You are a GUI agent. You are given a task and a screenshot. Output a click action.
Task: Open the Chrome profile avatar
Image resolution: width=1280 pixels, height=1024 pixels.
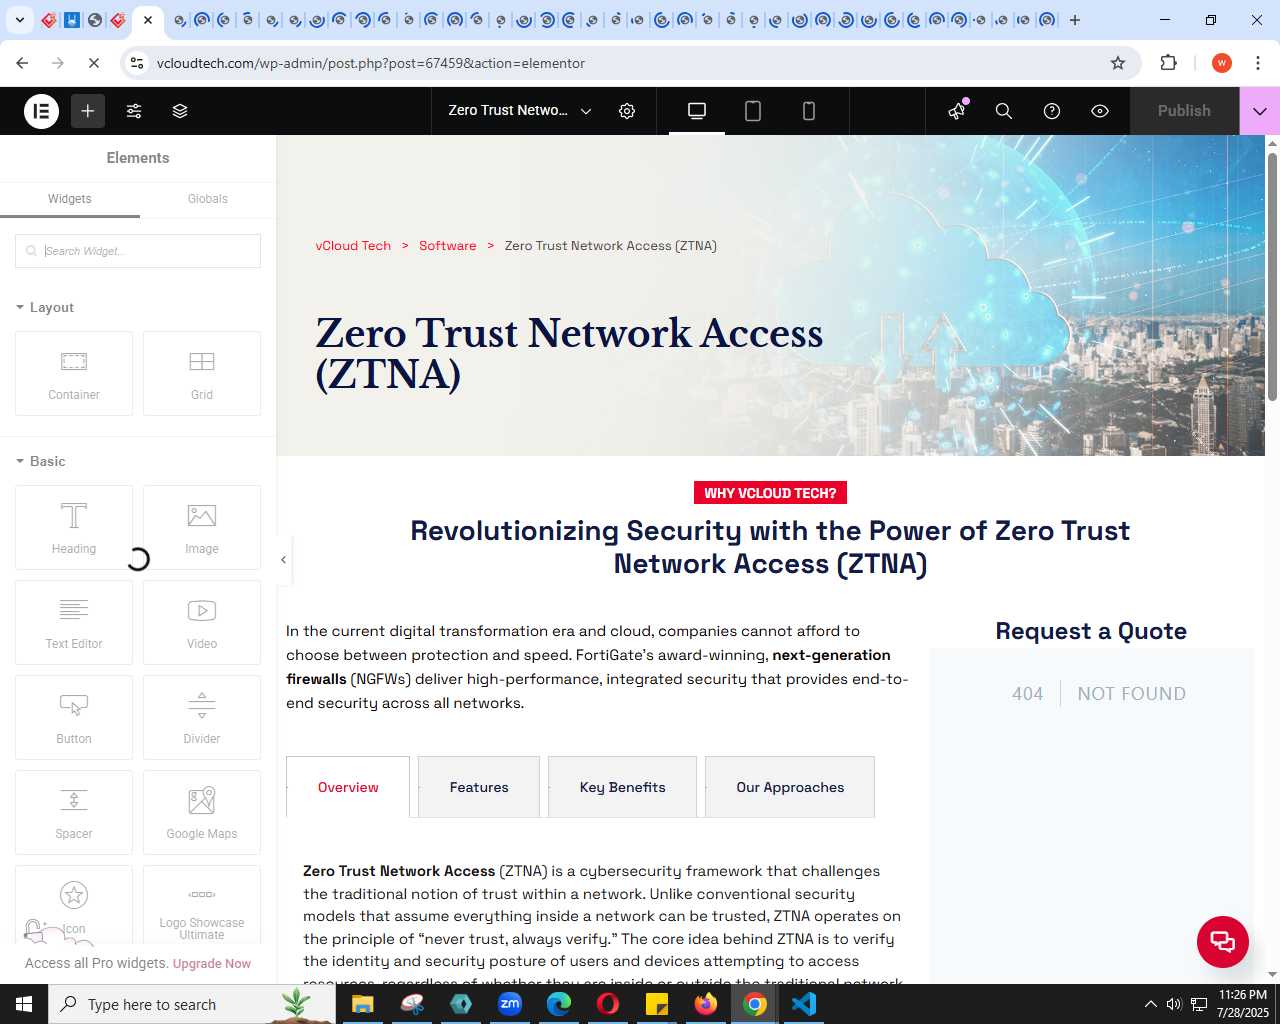click(1222, 63)
